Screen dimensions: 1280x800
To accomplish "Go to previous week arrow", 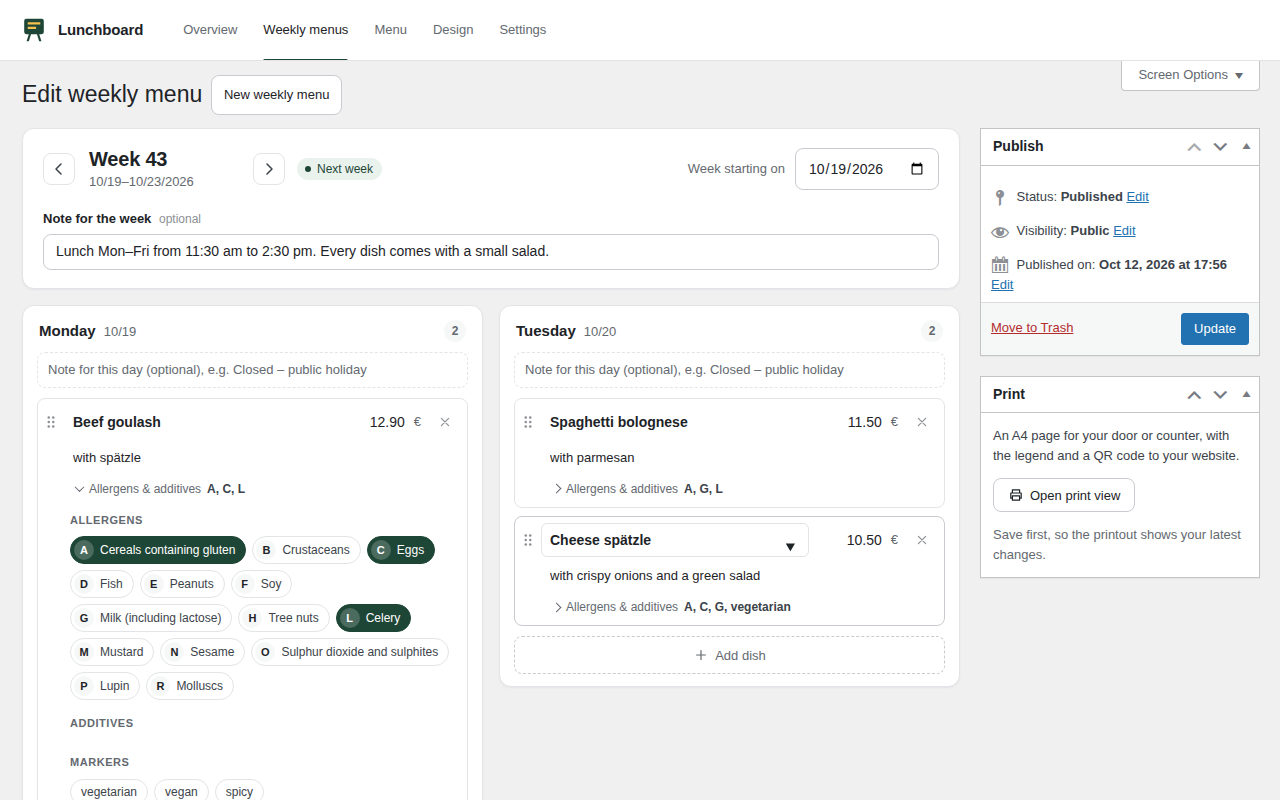I will [59, 169].
